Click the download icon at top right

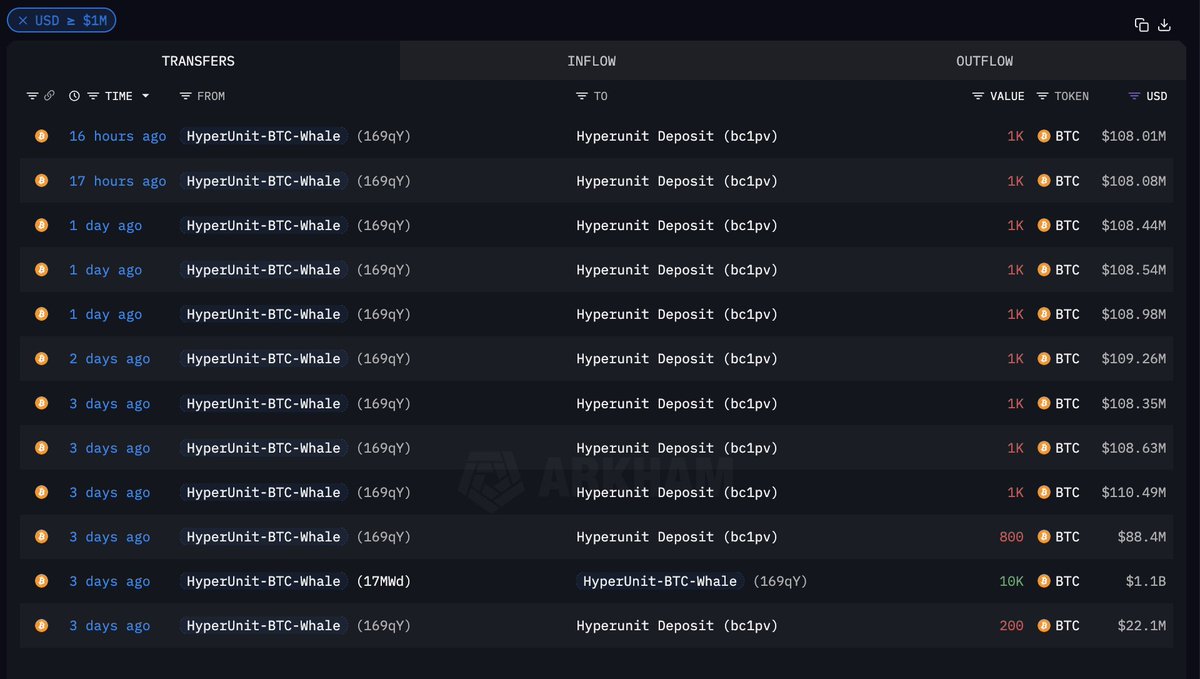click(x=1164, y=25)
